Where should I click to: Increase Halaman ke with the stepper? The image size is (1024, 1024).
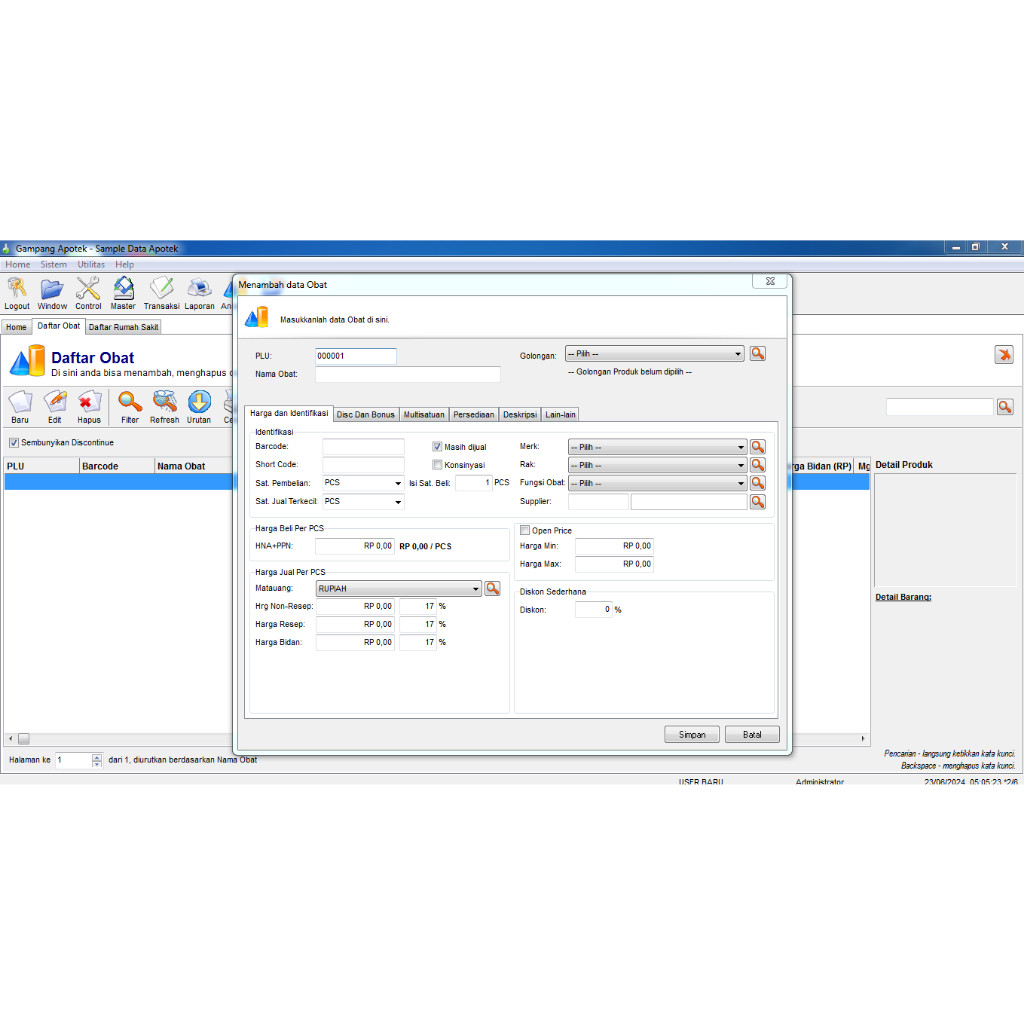pyautogui.click(x=95, y=757)
